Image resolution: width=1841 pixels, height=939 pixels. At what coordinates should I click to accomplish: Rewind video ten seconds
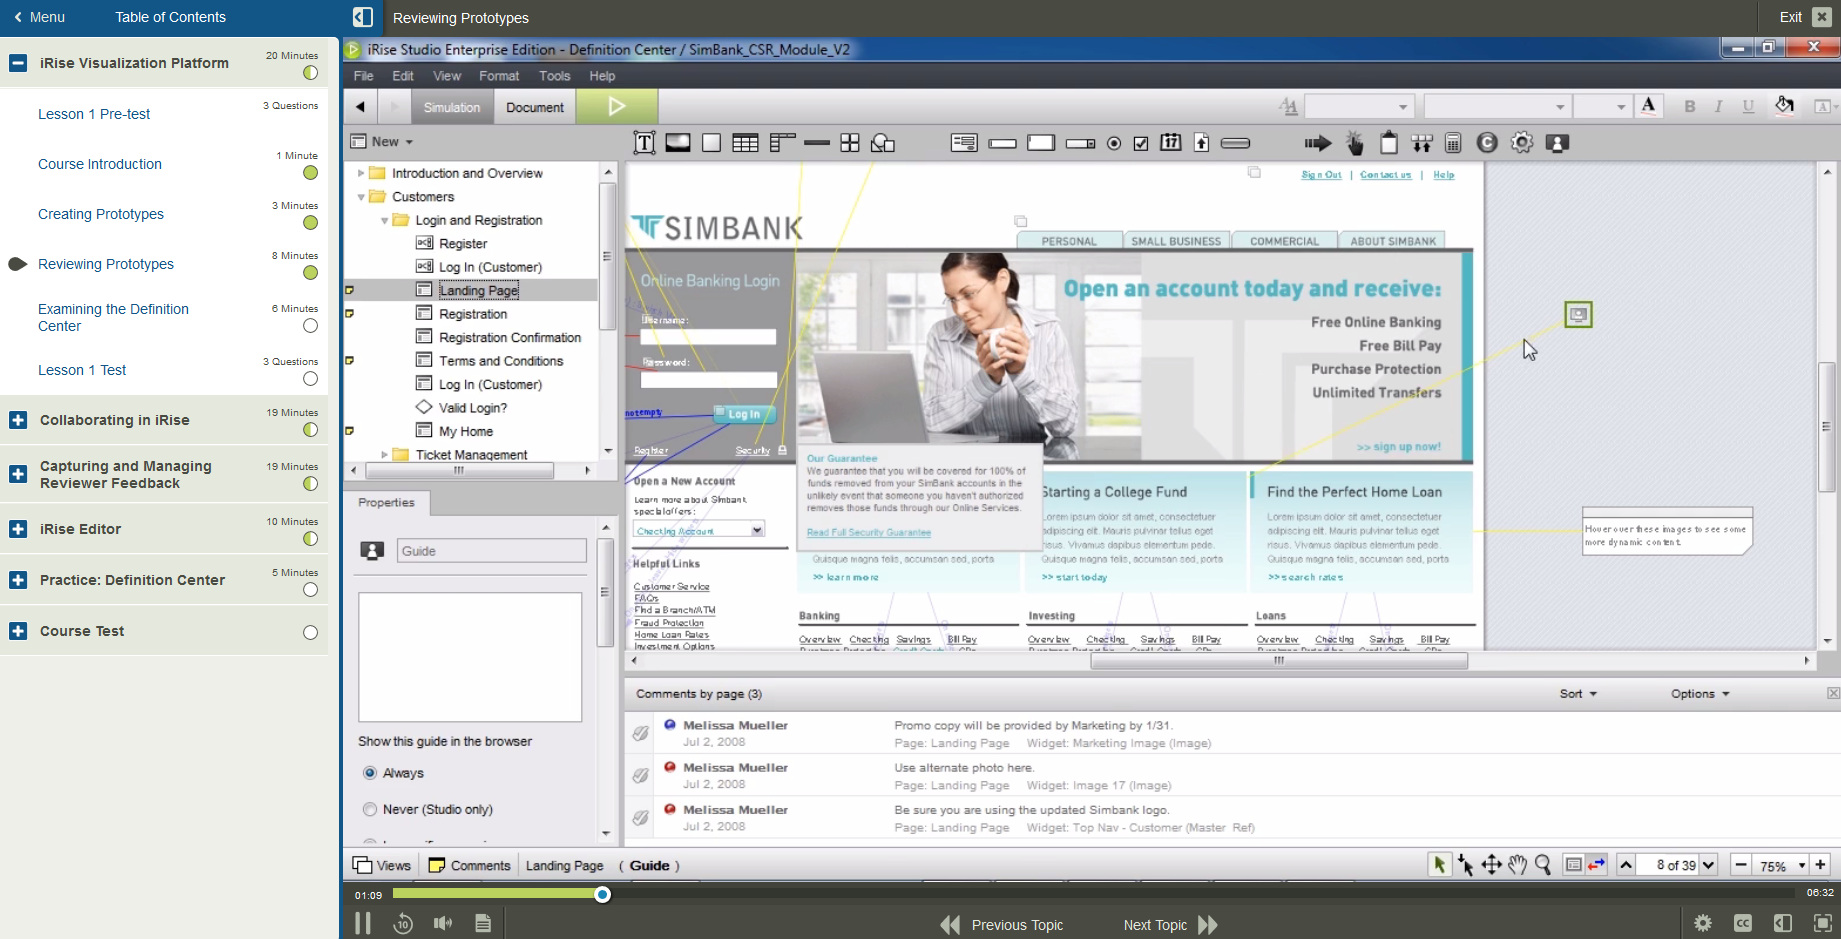tap(403, 924)
